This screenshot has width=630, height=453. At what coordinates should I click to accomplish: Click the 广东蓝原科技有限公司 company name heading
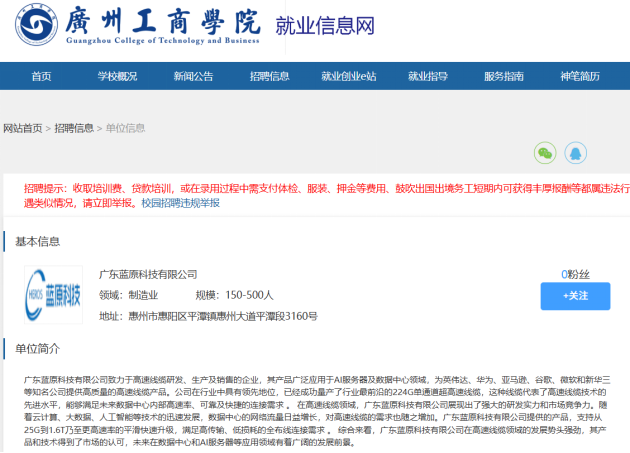(x=148, y=274)
